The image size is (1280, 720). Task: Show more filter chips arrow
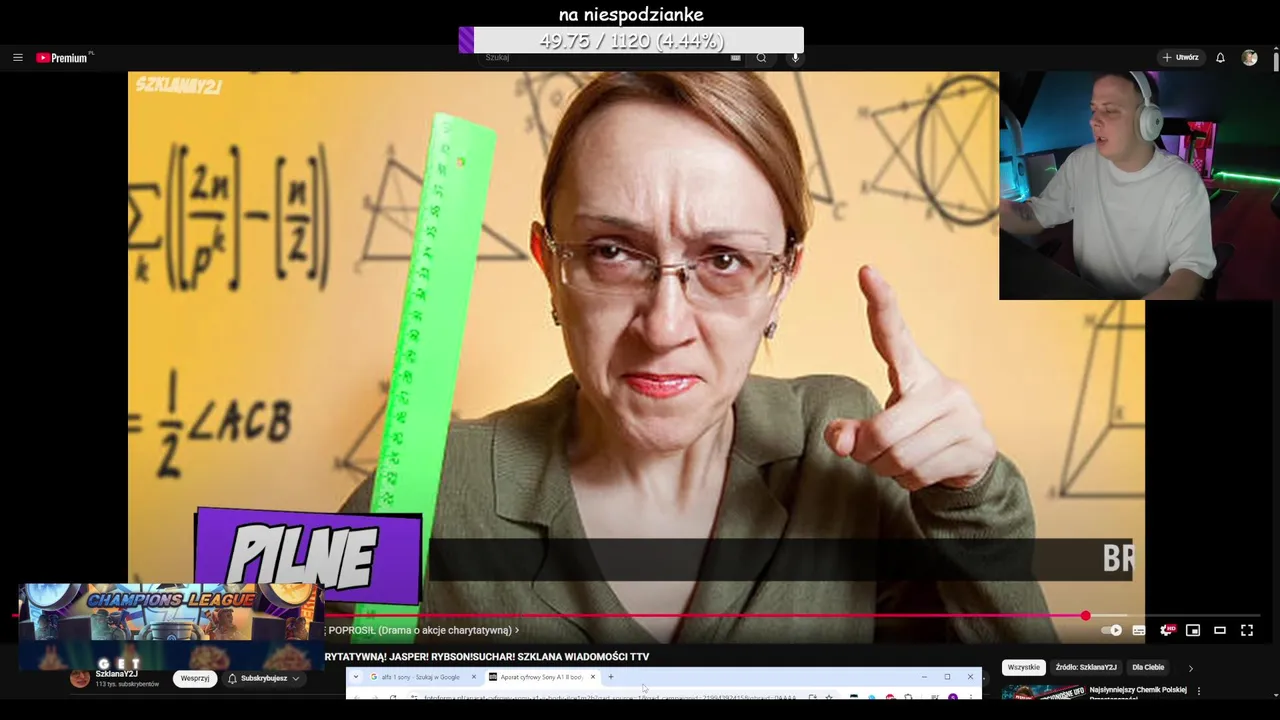[x=1190, y=668]
